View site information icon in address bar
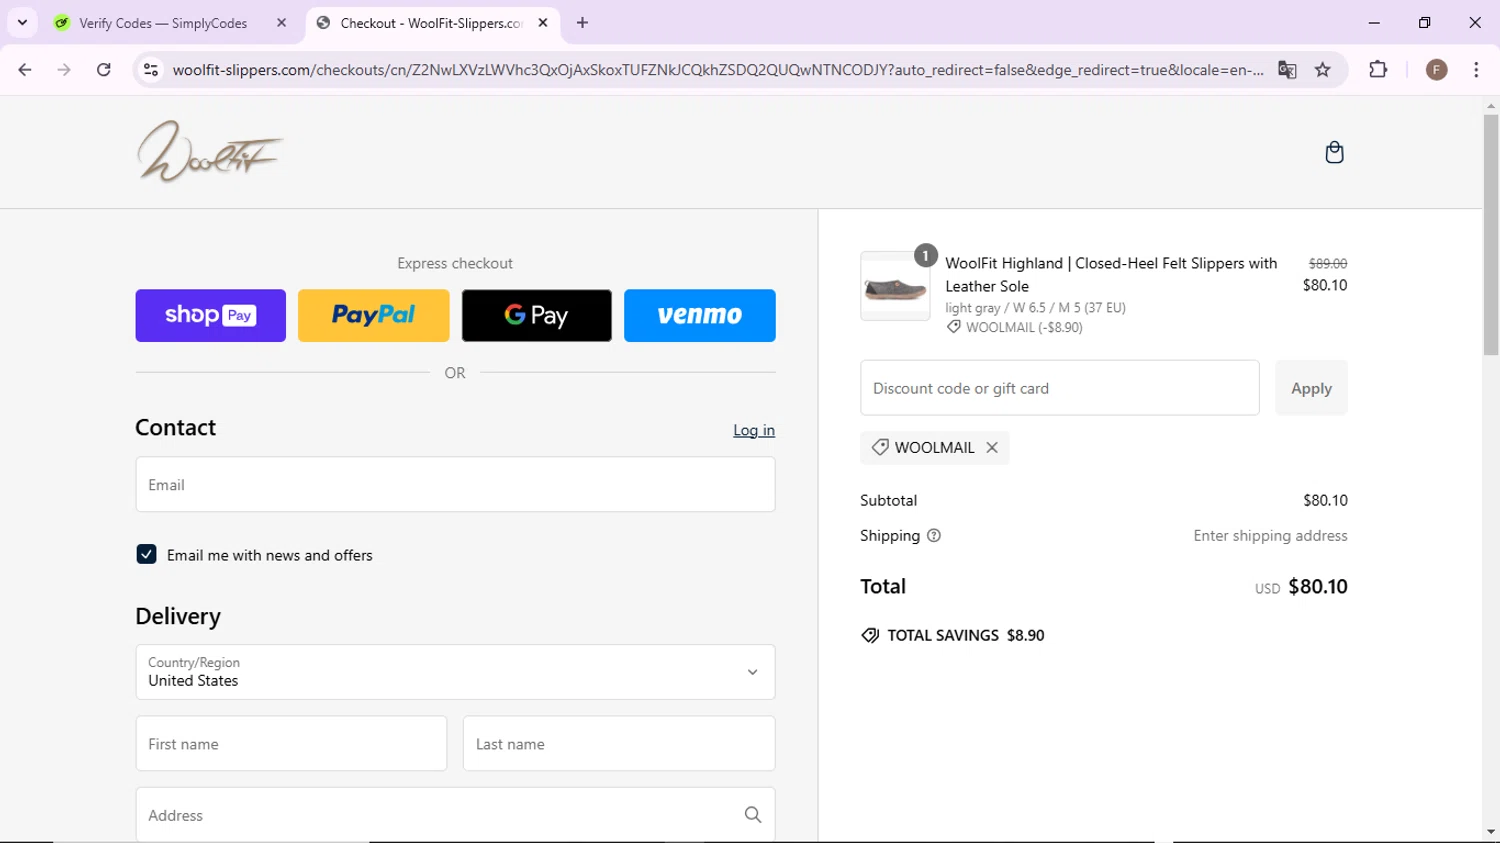This screenshot has height=843, width=1500. 151,70
